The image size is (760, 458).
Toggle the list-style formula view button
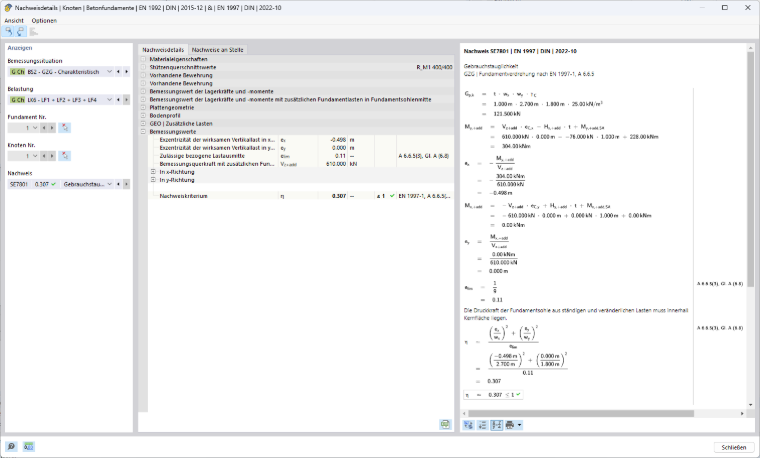[482, 425]
